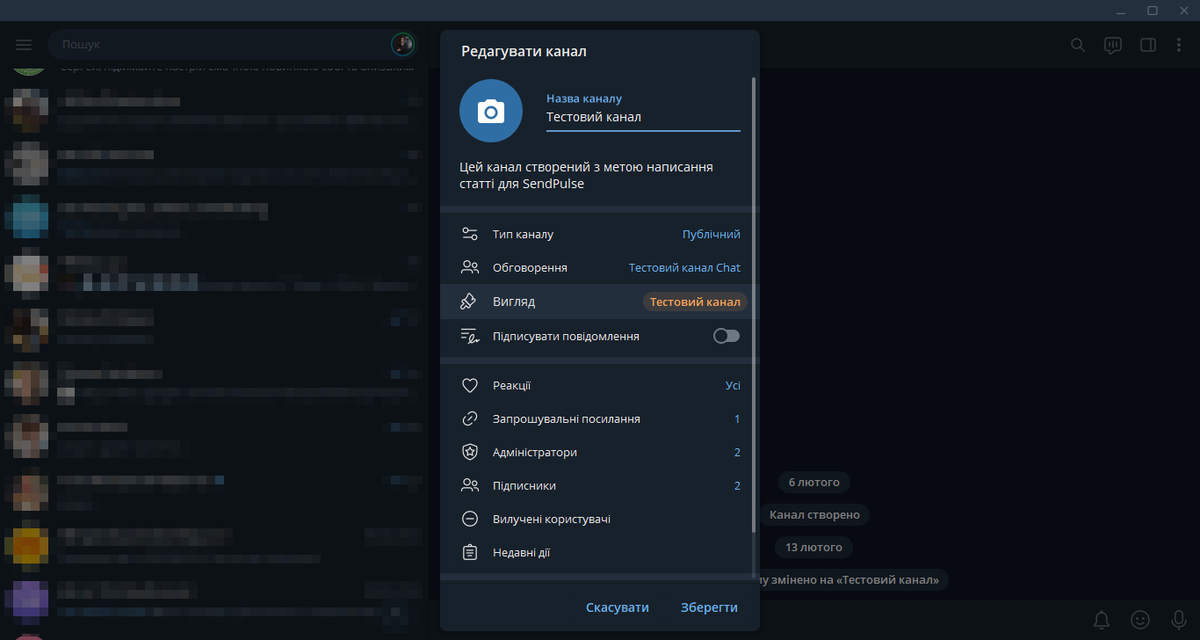1200x640 pixels.
Task: Click the 6 лютого date badge
Action: click(x=813, y=482)
